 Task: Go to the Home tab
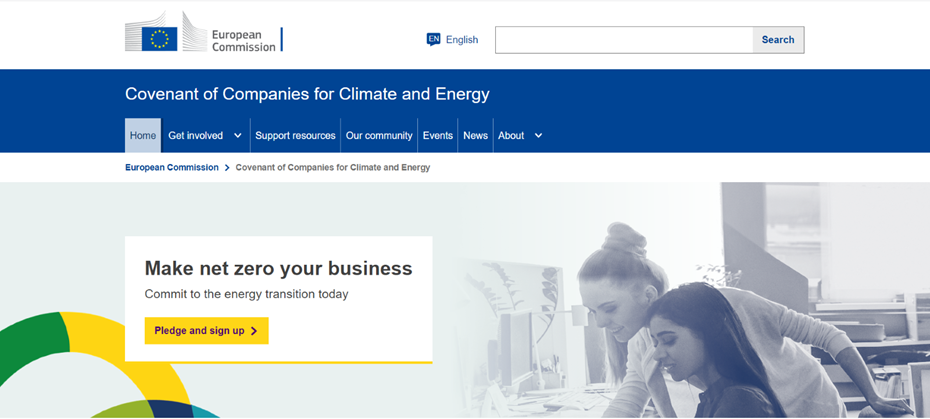pos(143,135)
